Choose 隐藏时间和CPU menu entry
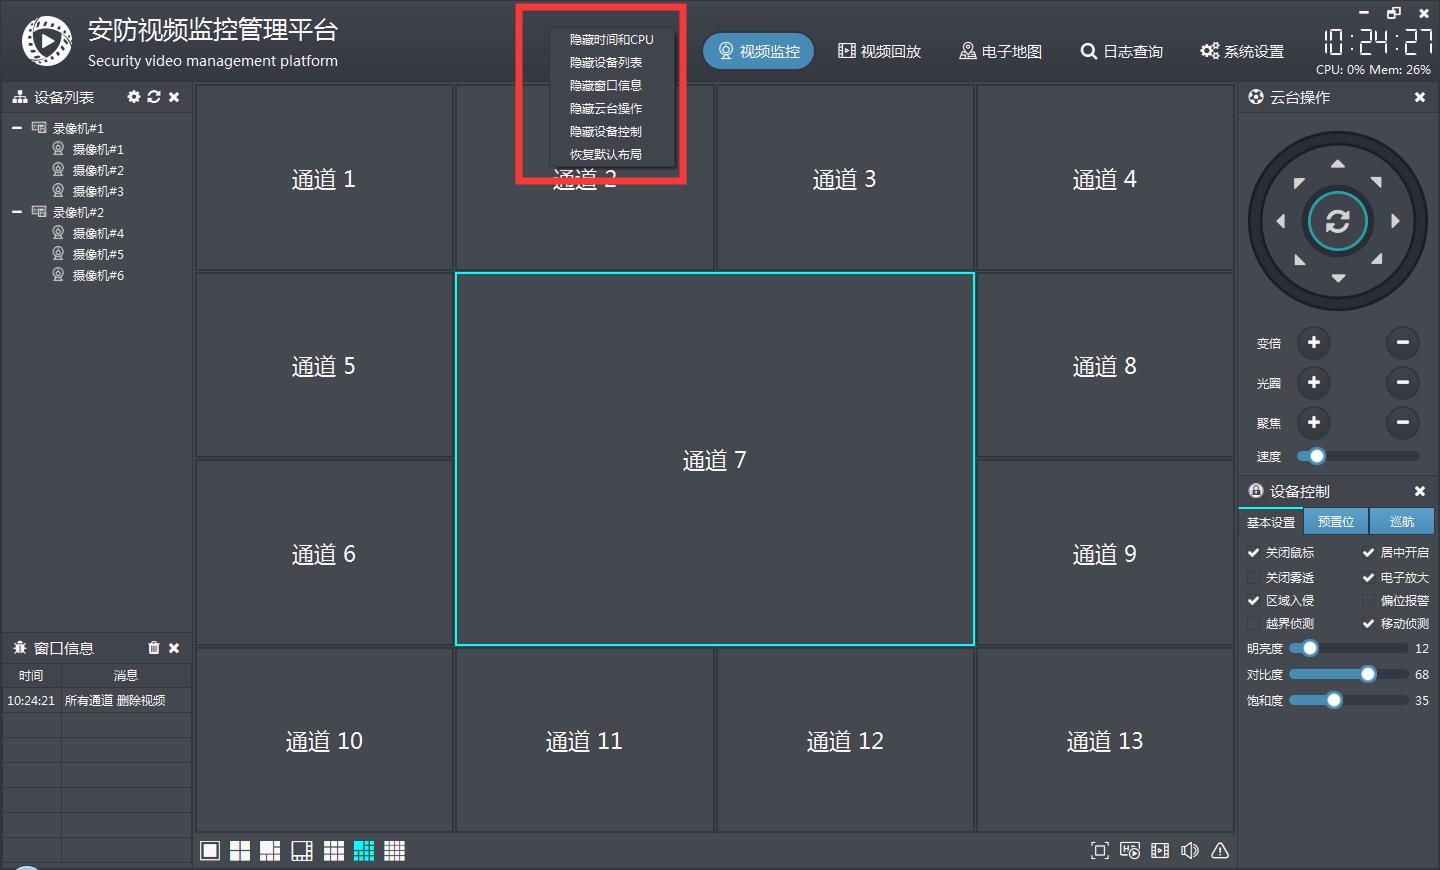 (x=612, y=40)
